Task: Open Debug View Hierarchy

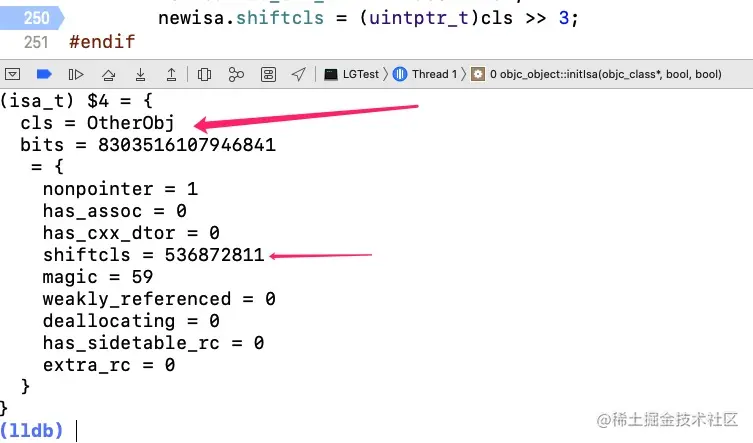Action: click(204, 74)
